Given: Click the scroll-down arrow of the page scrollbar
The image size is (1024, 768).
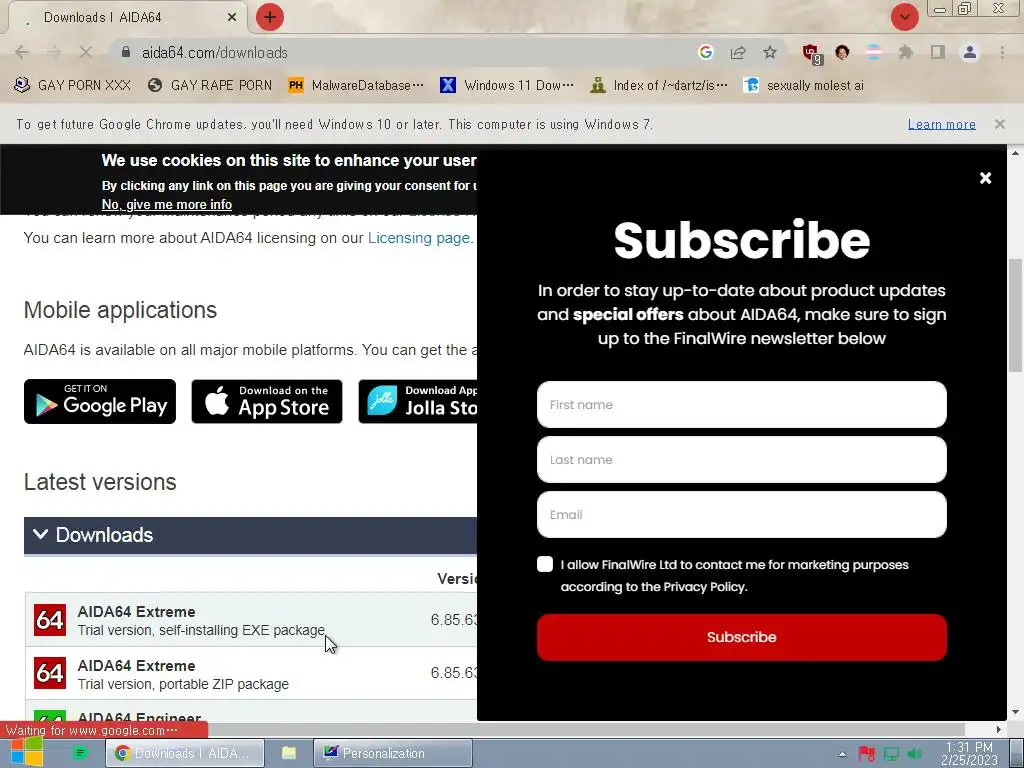Looking at the screenshot, I should 1016,712.
